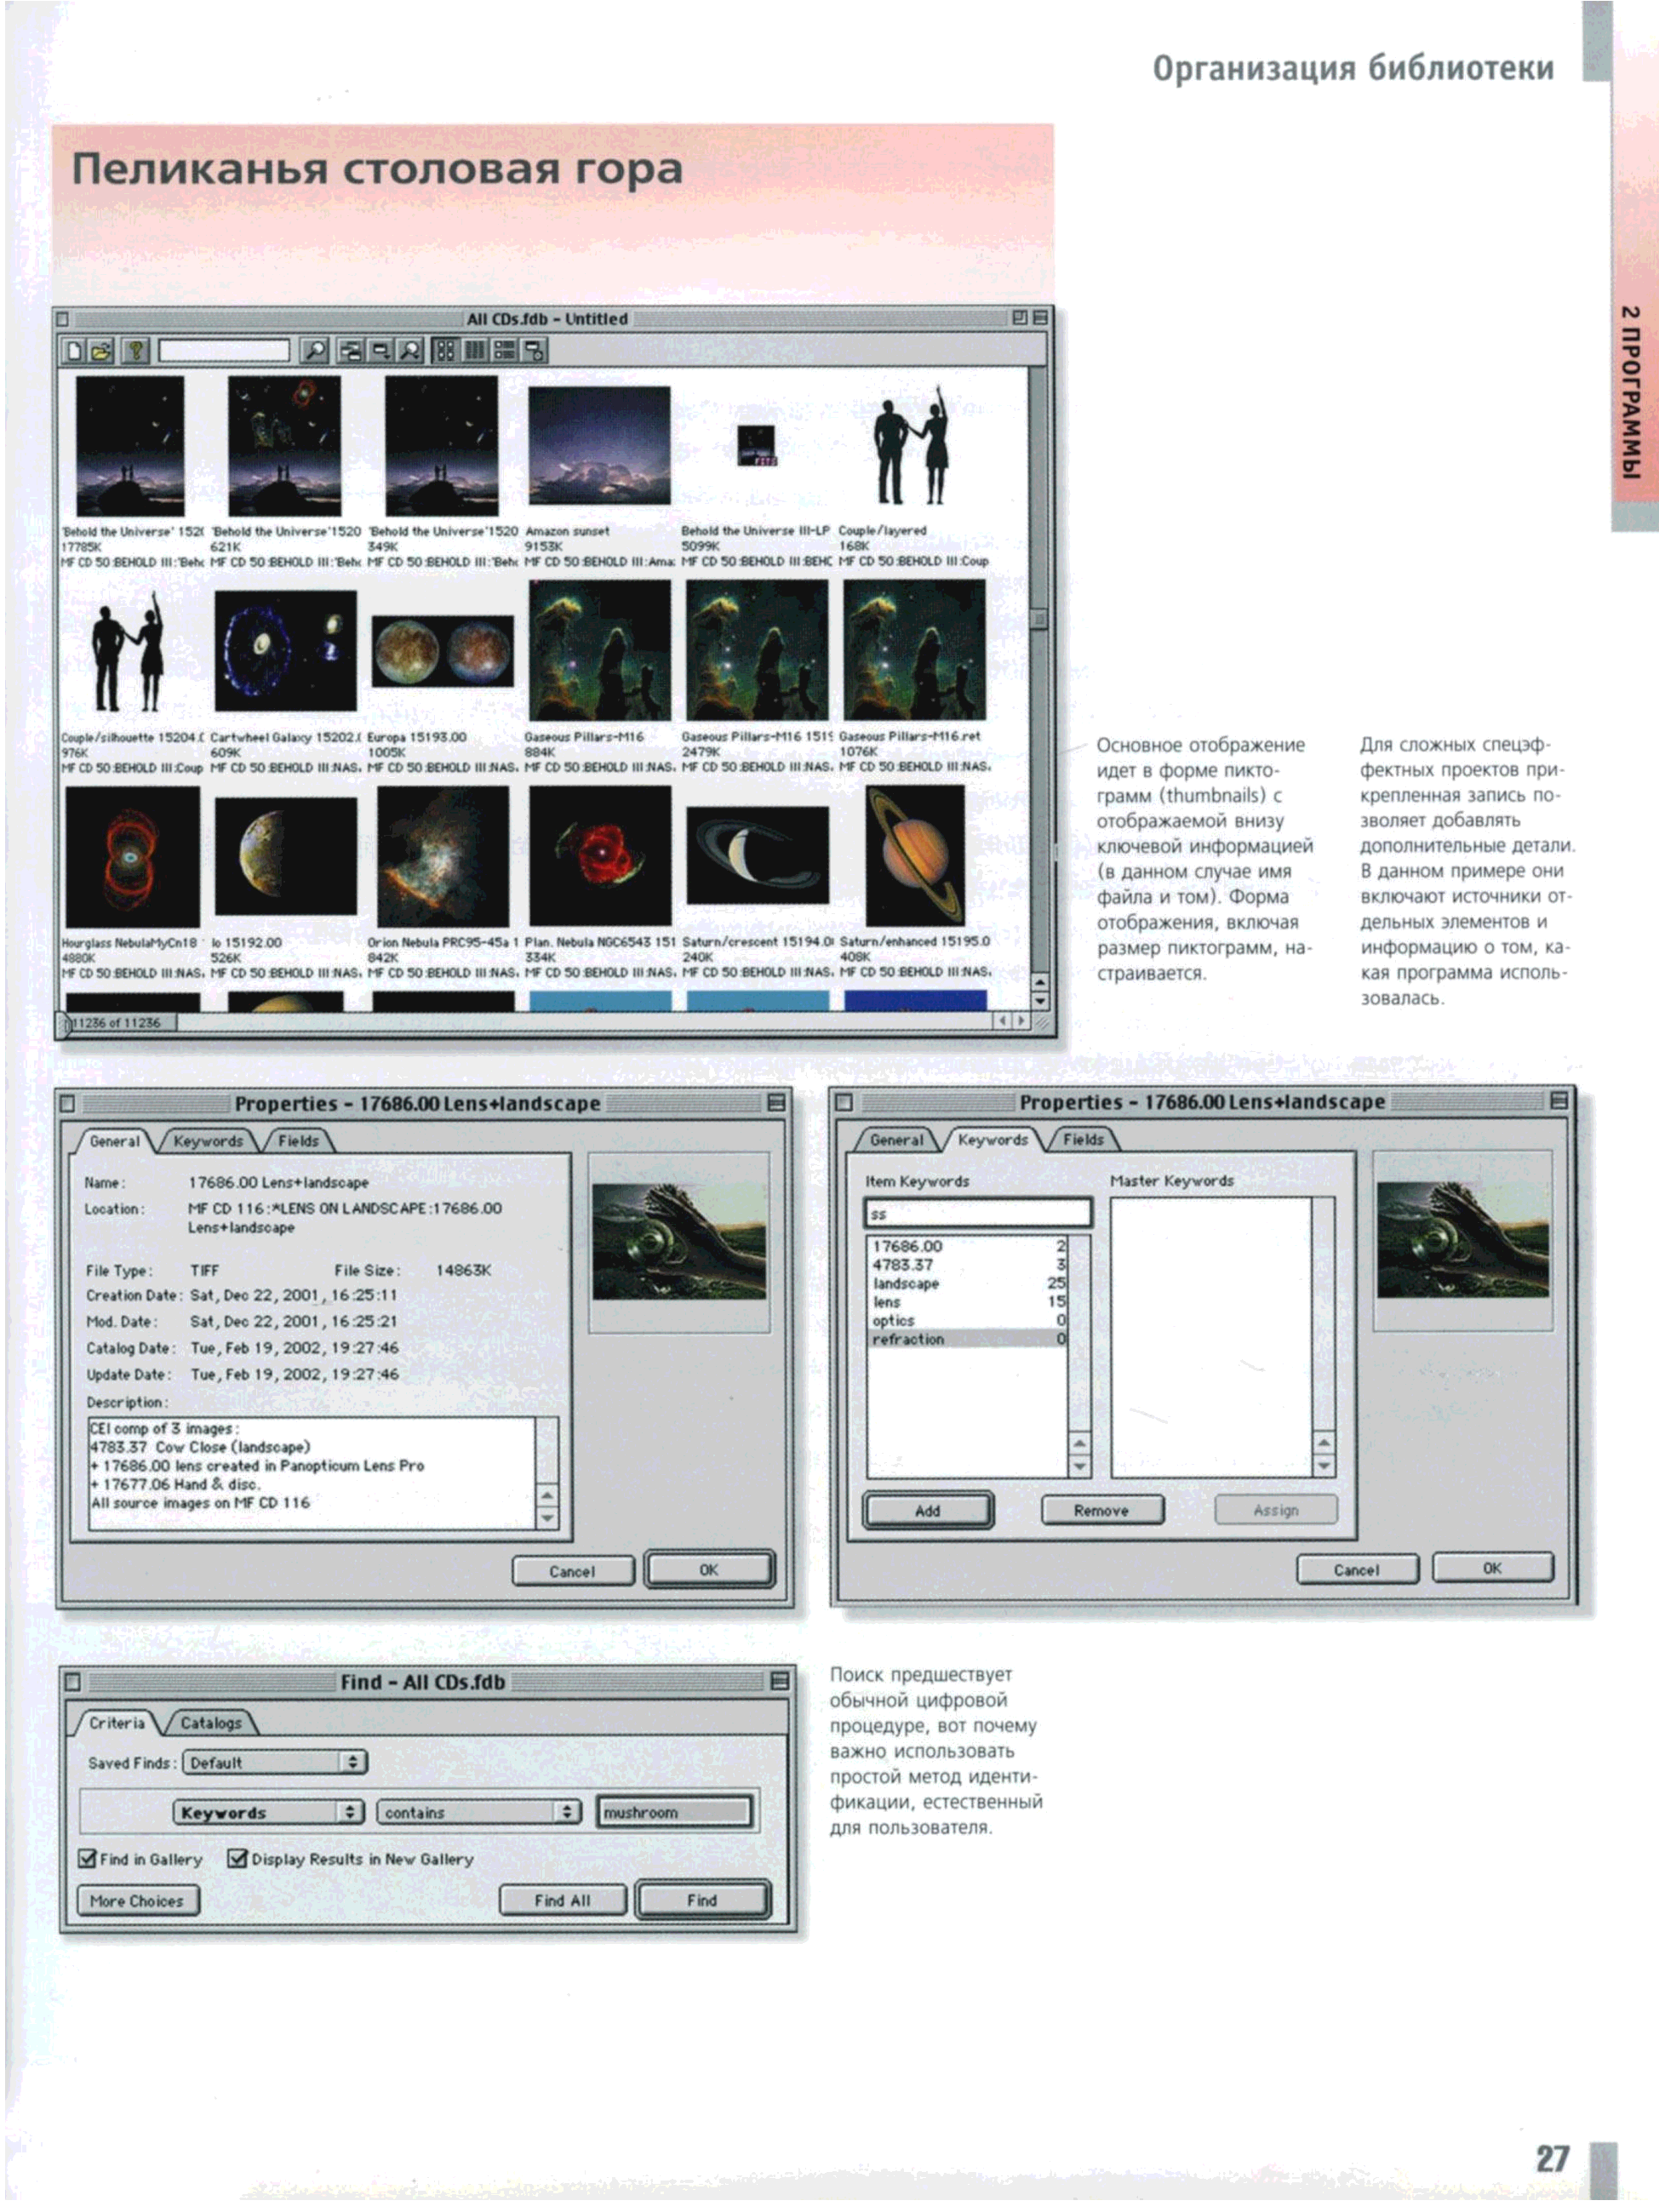Image resolution: width=1659 pixels, height=2212 pixels.
Task: Switch to text columns list view icon
Action: [x=475, y=351]
